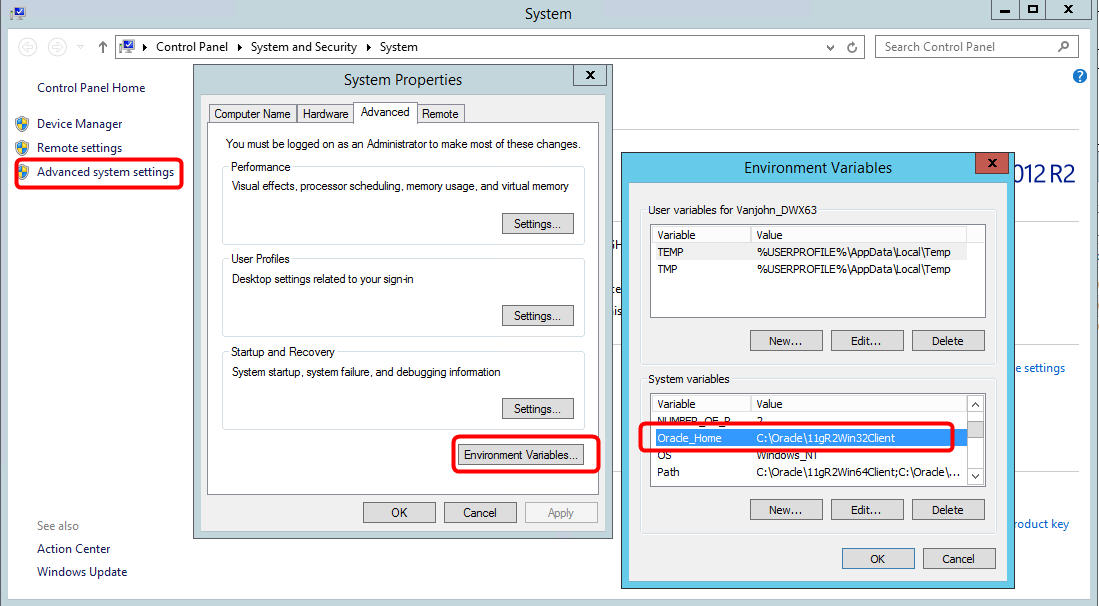Expand the address bar history dropdown
This screenshot has height=606, width=1099.
(x=831, y=46)
